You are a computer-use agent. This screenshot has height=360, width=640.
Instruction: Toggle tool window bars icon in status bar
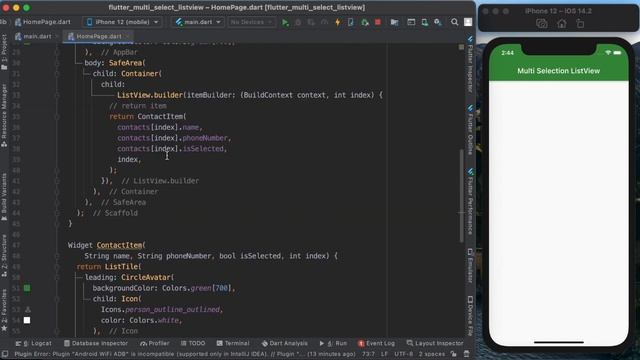pyautogui.click(x=5, y=354)
